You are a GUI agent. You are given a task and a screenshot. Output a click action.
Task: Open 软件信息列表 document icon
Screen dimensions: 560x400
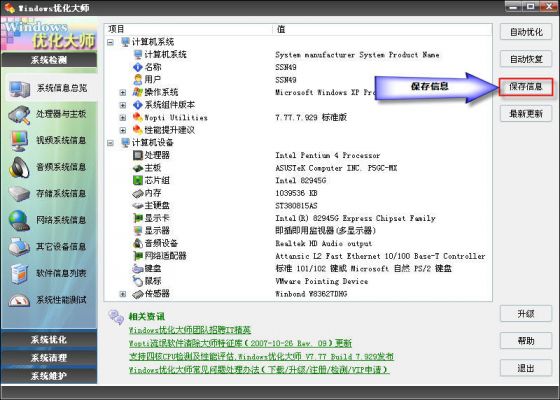pyautogui.click(x=19, y=273)
